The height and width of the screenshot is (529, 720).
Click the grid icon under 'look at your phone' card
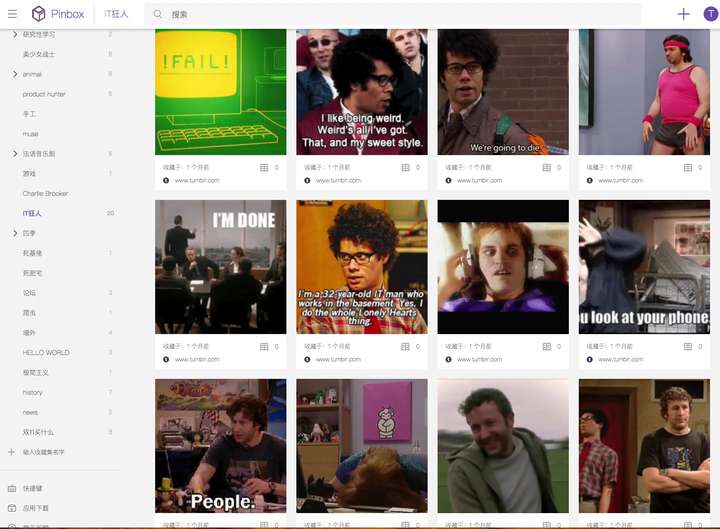688,346
